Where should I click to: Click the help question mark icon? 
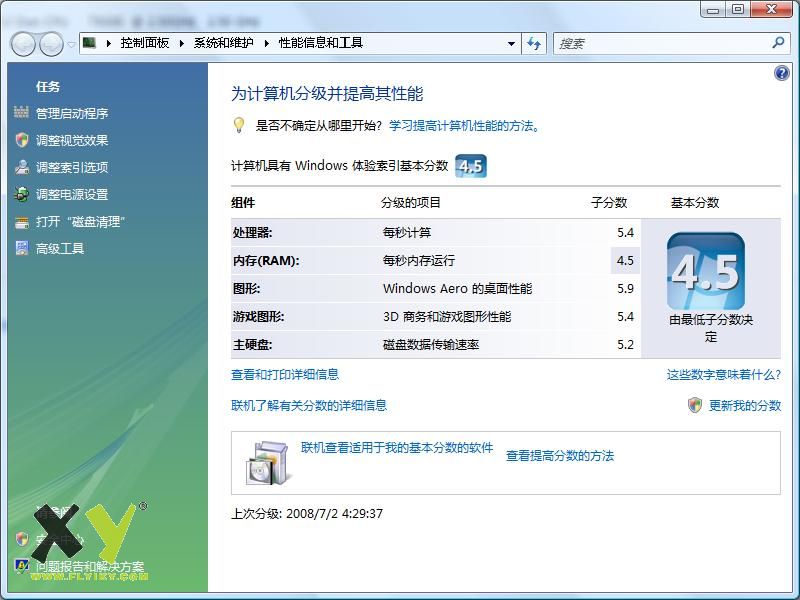[x=782, y=73]
